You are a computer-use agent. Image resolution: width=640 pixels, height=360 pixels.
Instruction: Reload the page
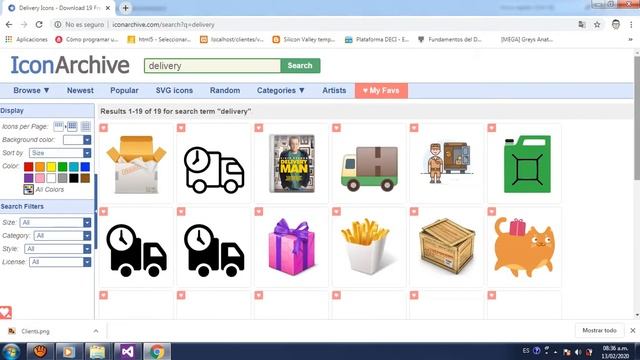(x=39, y=24)
